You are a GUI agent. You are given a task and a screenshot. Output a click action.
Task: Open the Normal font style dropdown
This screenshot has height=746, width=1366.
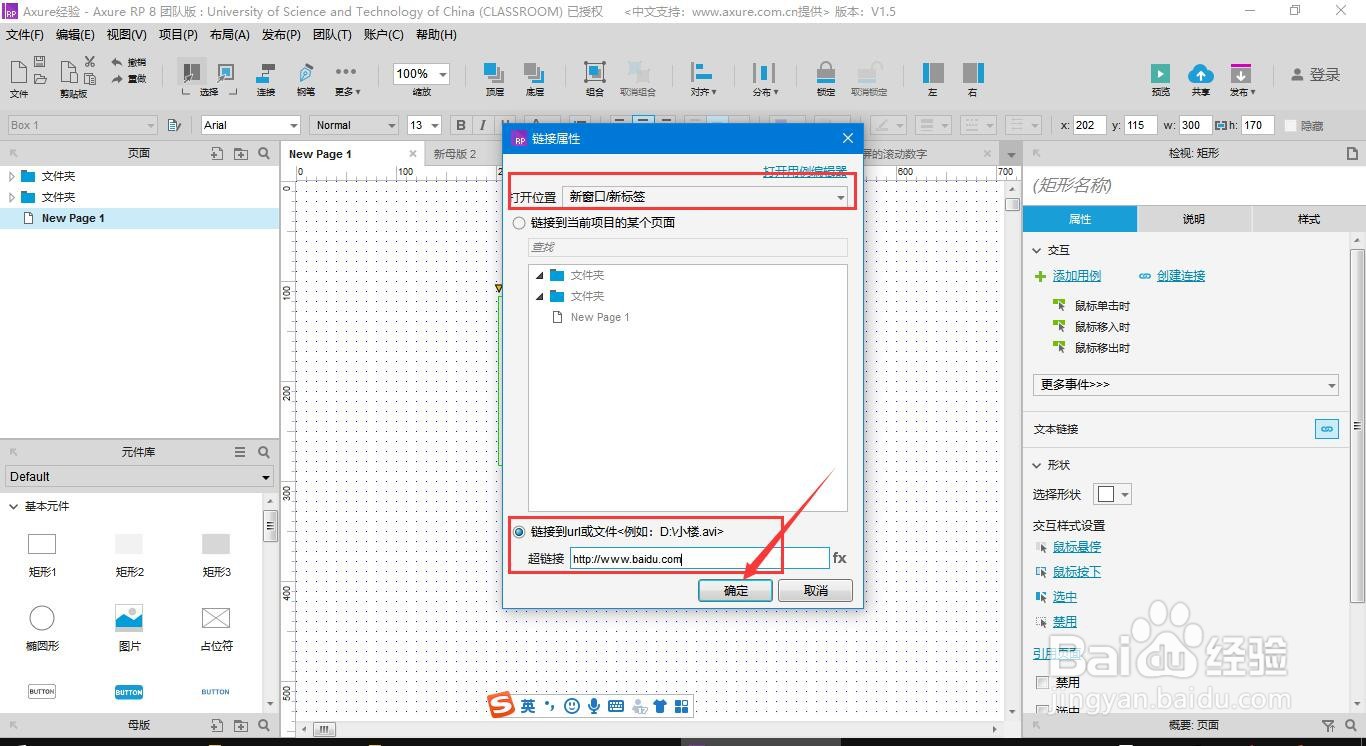click(x=354, y=125)
